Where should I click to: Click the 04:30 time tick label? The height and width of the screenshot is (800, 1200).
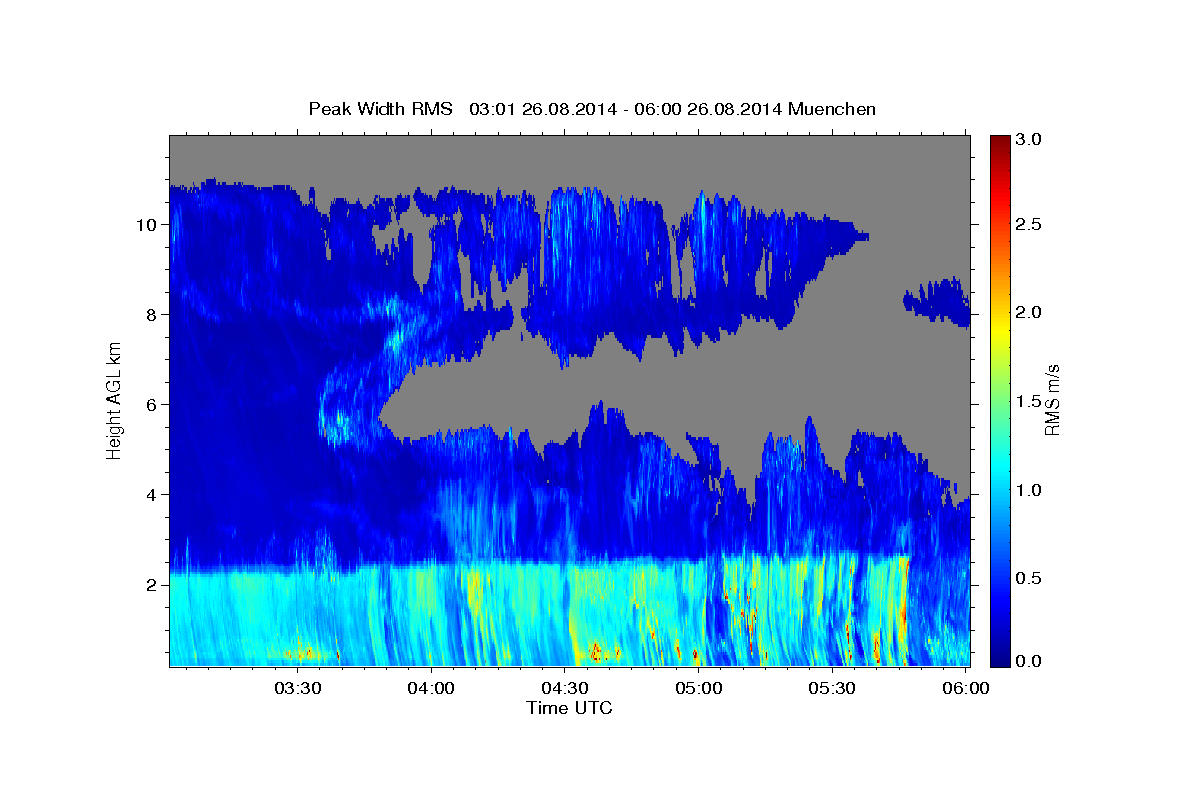565,688
